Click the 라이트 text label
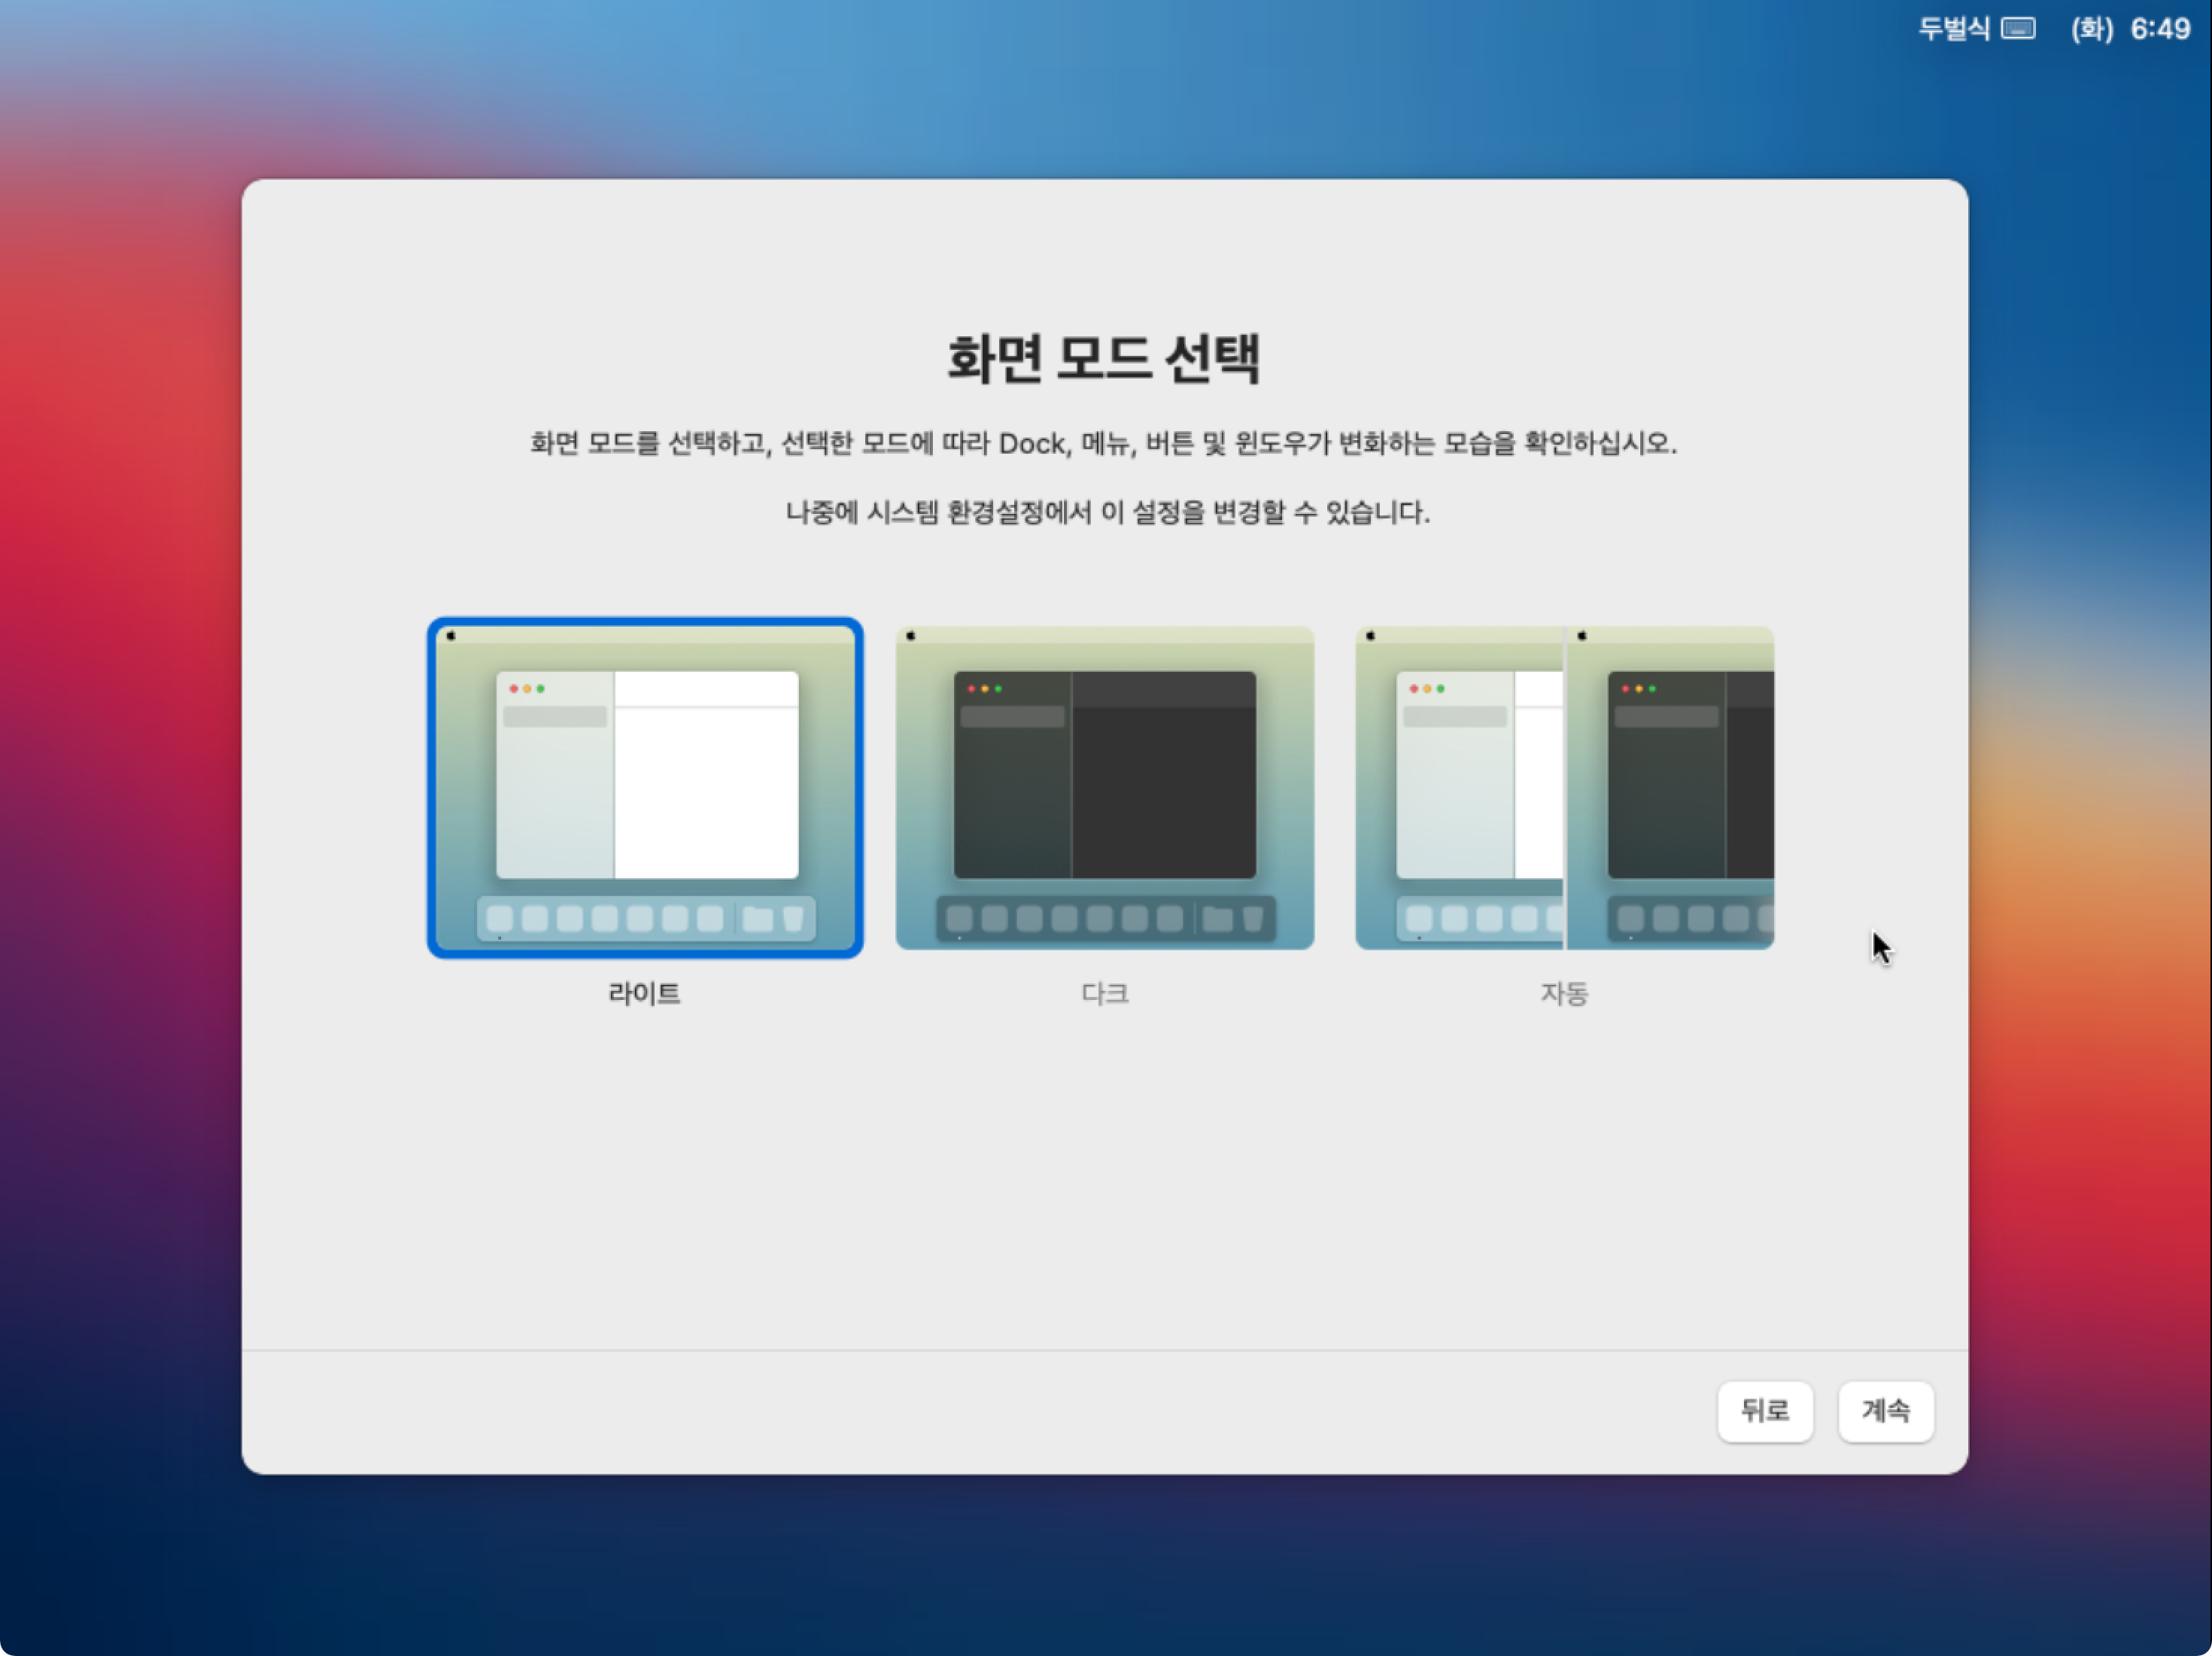The height and width of the screenshot is (1656, 2212). click(644, 993)
